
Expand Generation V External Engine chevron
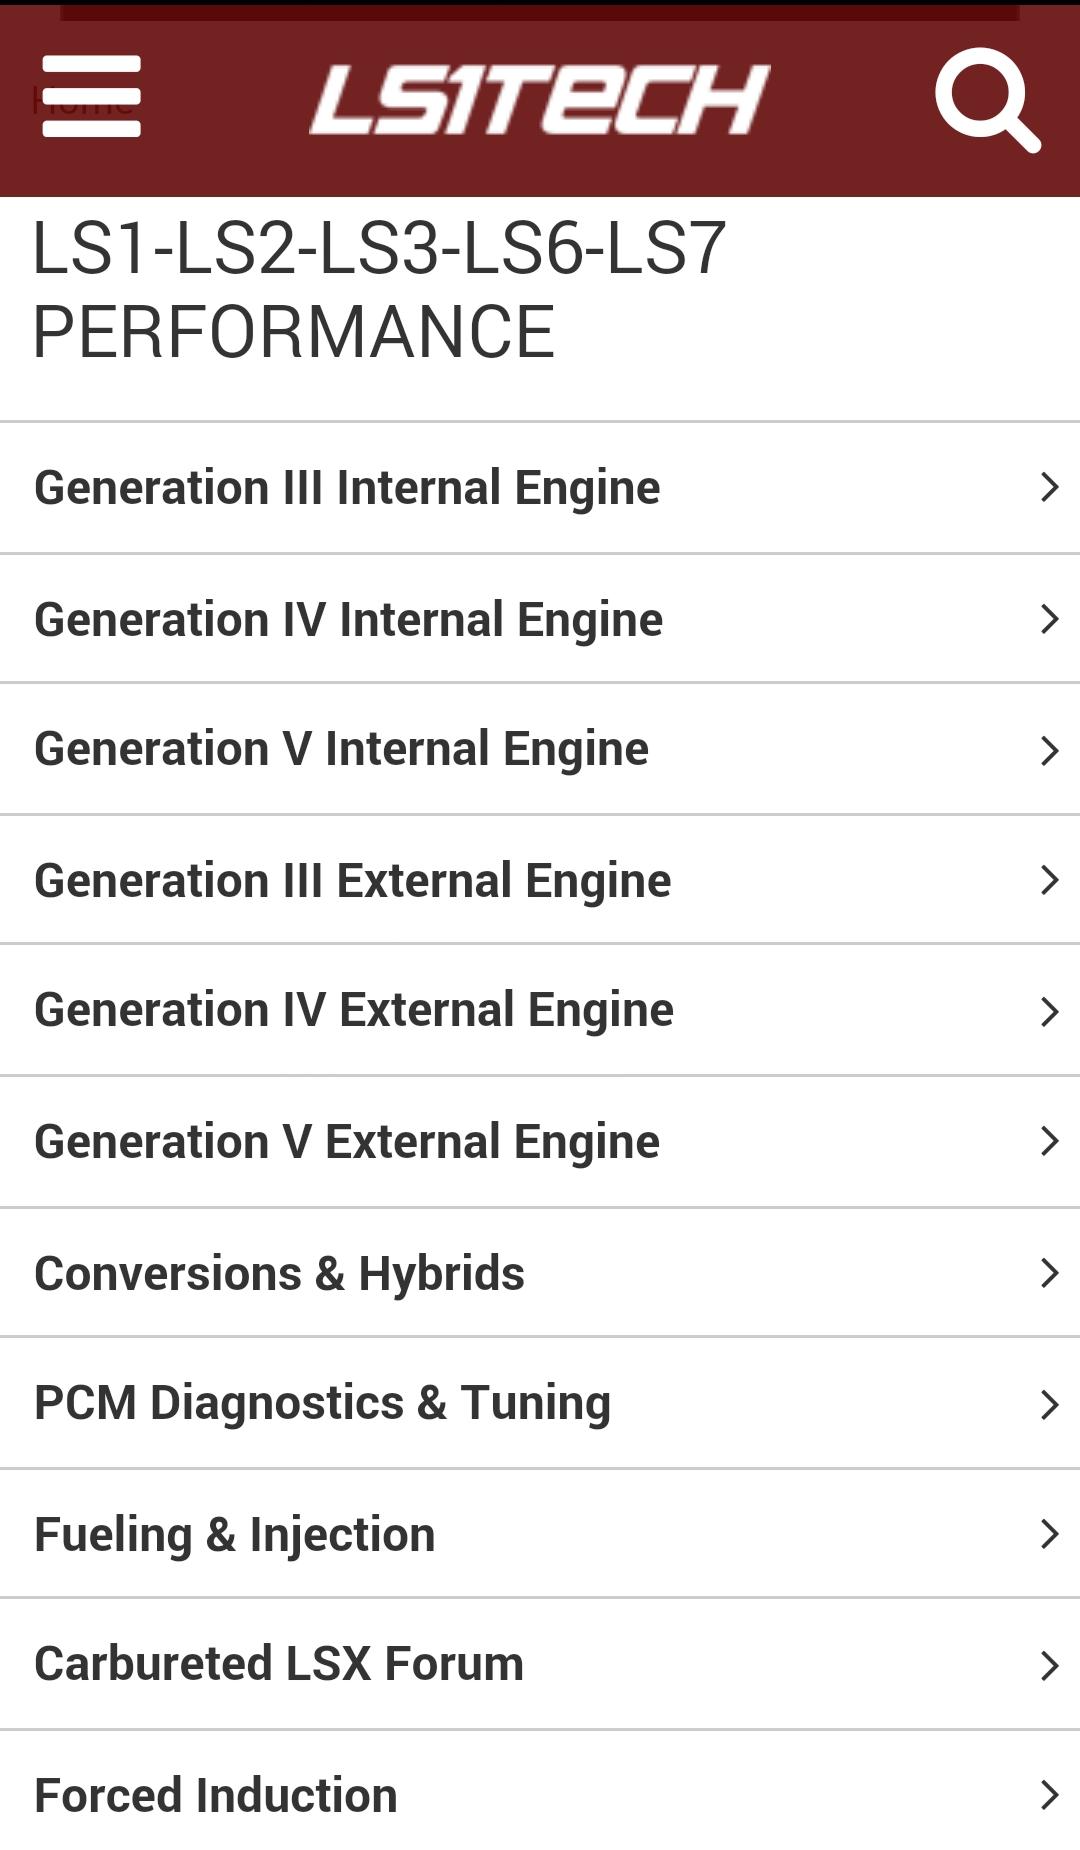click(x=1049, y=1141)
